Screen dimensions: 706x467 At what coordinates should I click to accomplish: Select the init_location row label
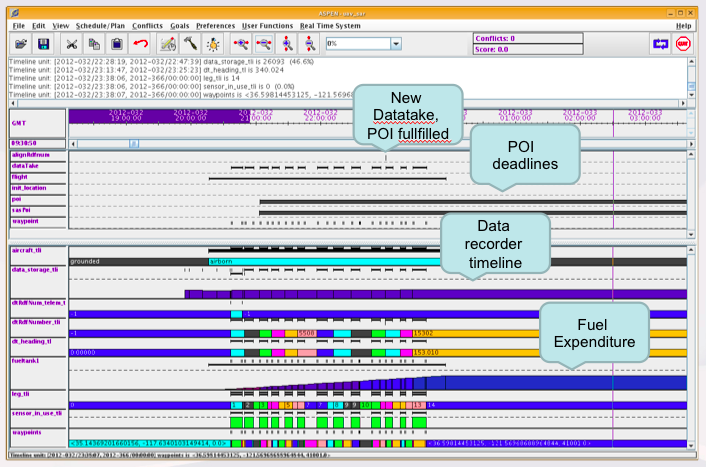pyautogui.click(x=38, y=189)
